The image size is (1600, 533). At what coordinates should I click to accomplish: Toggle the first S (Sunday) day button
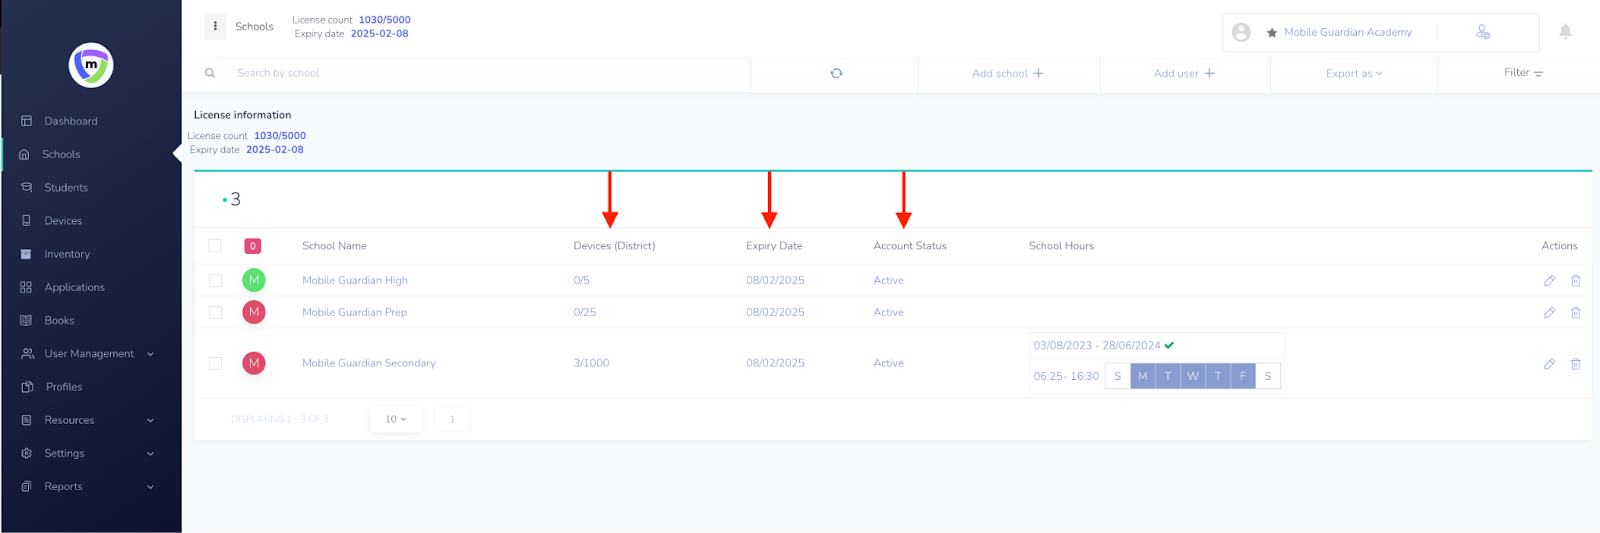1118,376
